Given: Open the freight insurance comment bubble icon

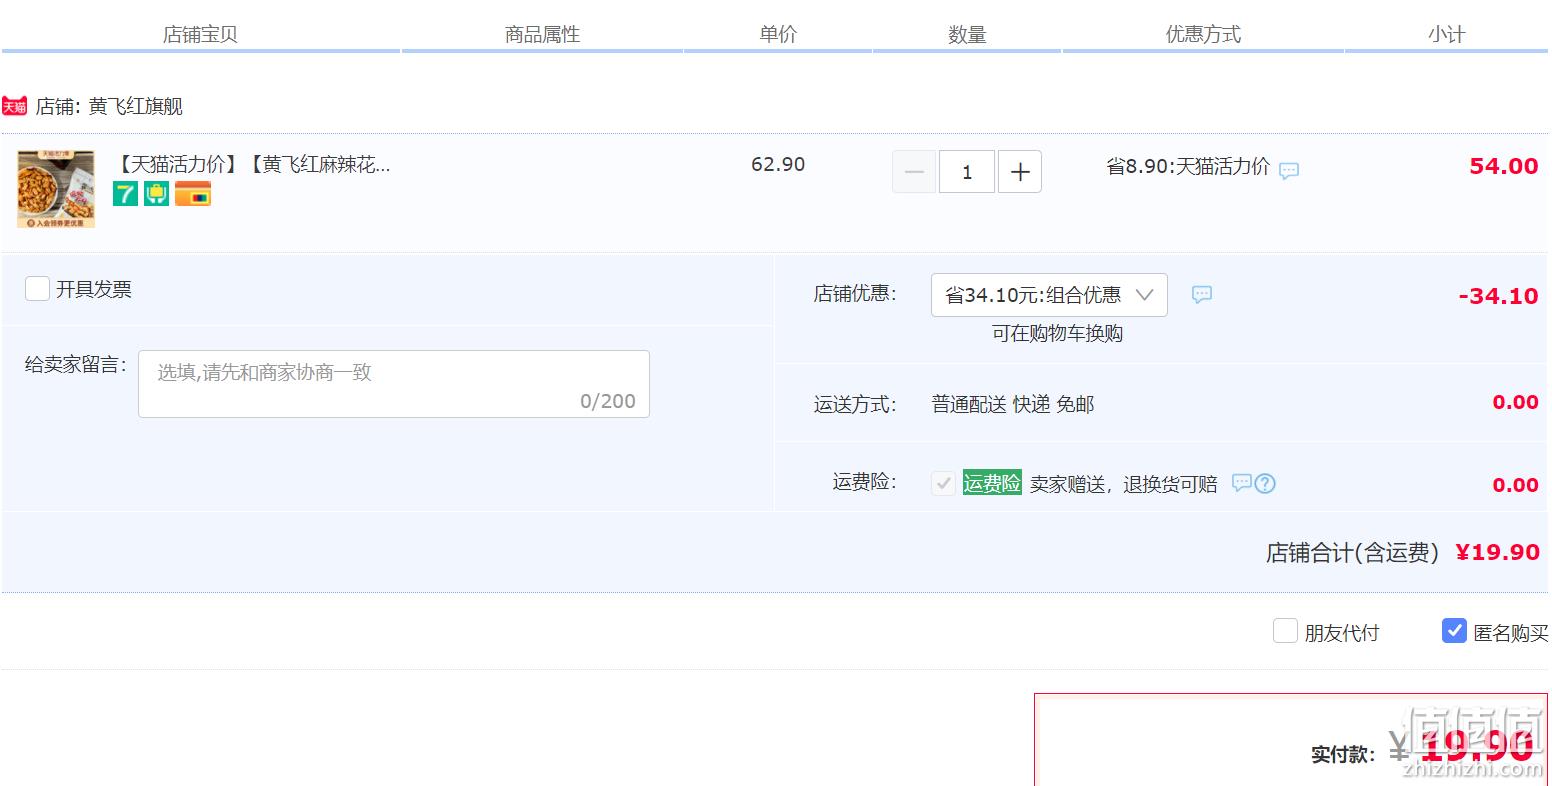Looking at the screenshot, I should 1241,483.
